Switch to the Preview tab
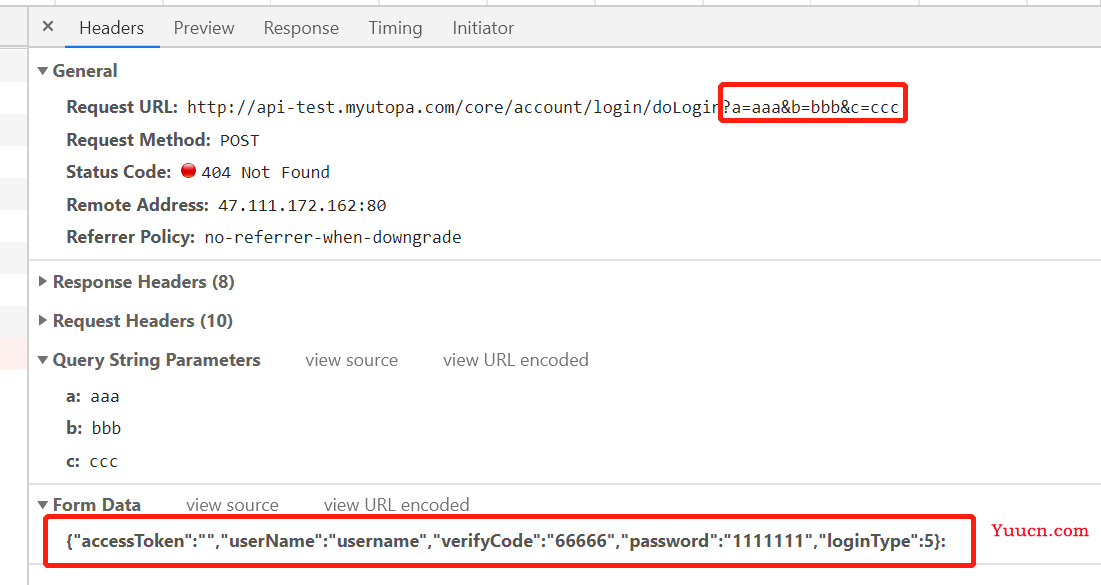 tap(204, 28)
